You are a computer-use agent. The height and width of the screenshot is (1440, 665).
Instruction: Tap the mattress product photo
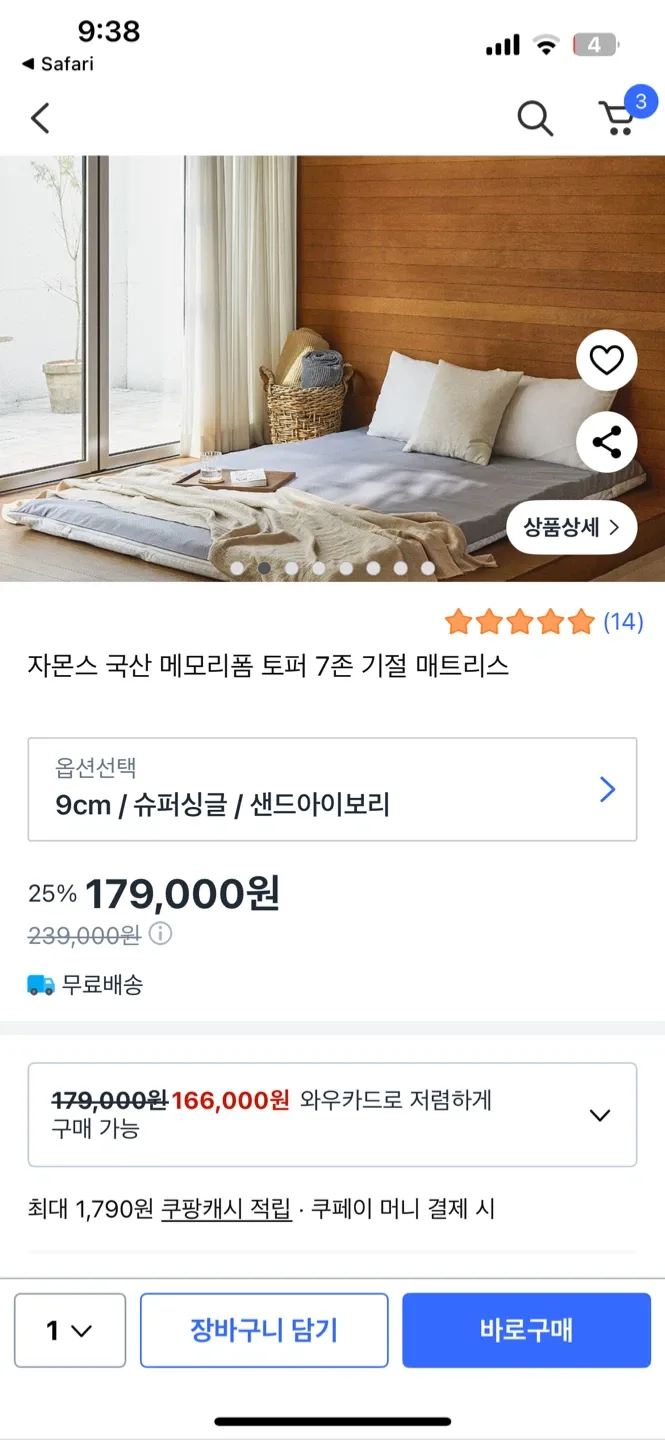pyautogui.click(x=300, y=400)
